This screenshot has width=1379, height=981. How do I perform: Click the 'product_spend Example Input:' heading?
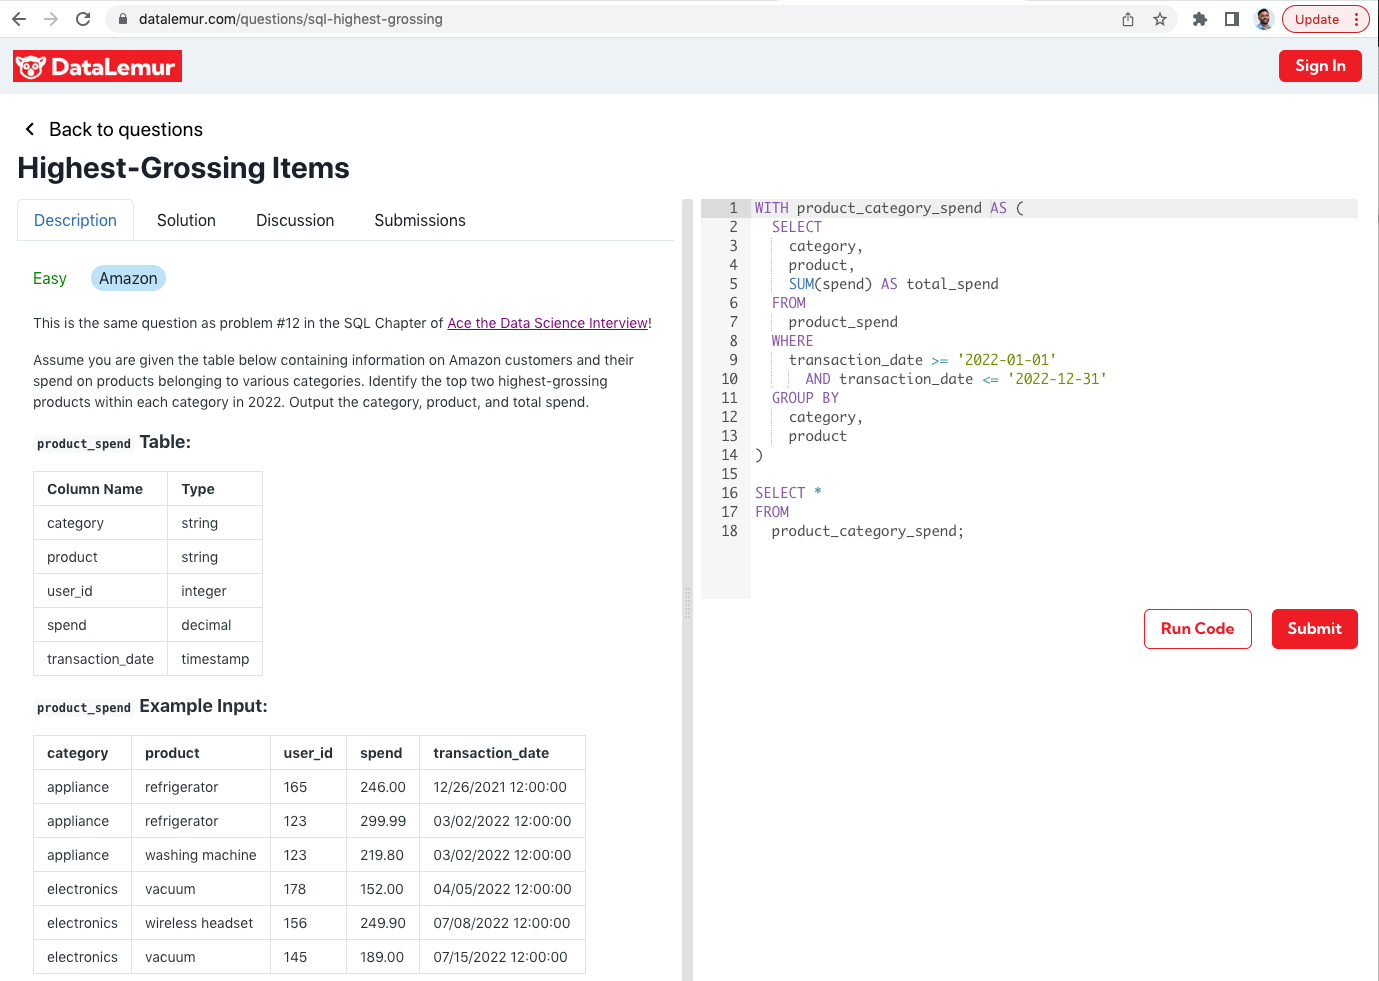152,706
